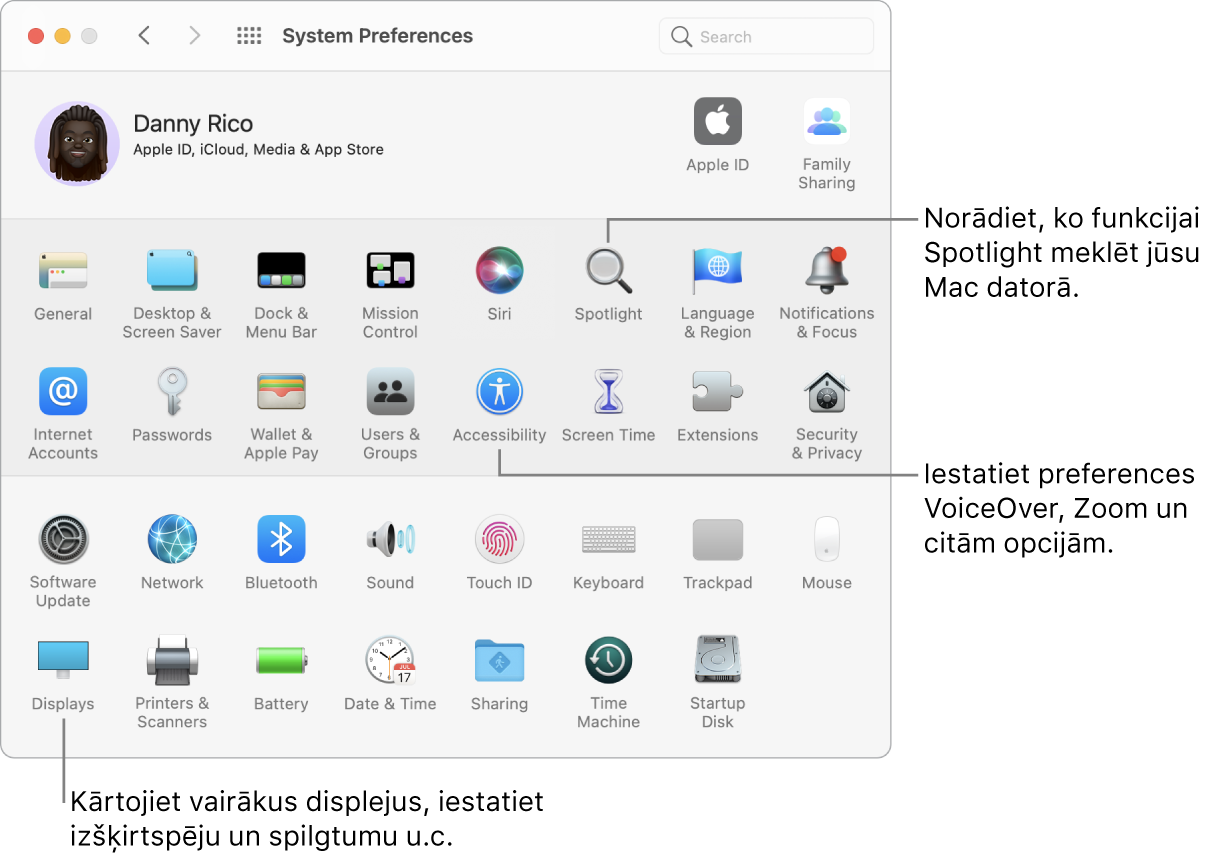Go back to the previous preferences pane
This screenshot has height=865, width=1208.
pyautogui.click(x=143, y=35)
